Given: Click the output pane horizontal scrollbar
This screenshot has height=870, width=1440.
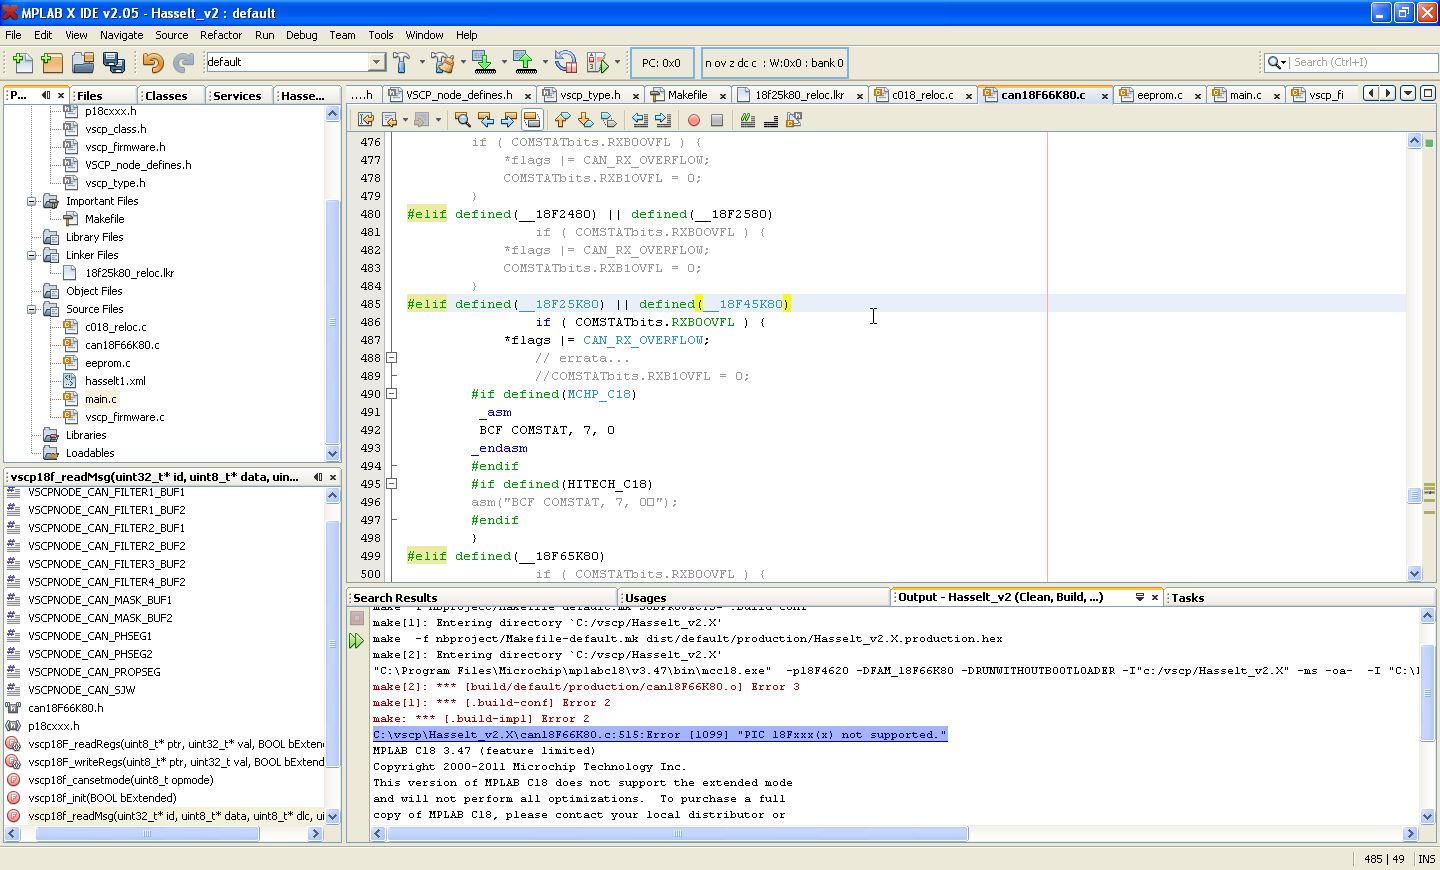Looking at the screenshot, I should tap(677, 834).
